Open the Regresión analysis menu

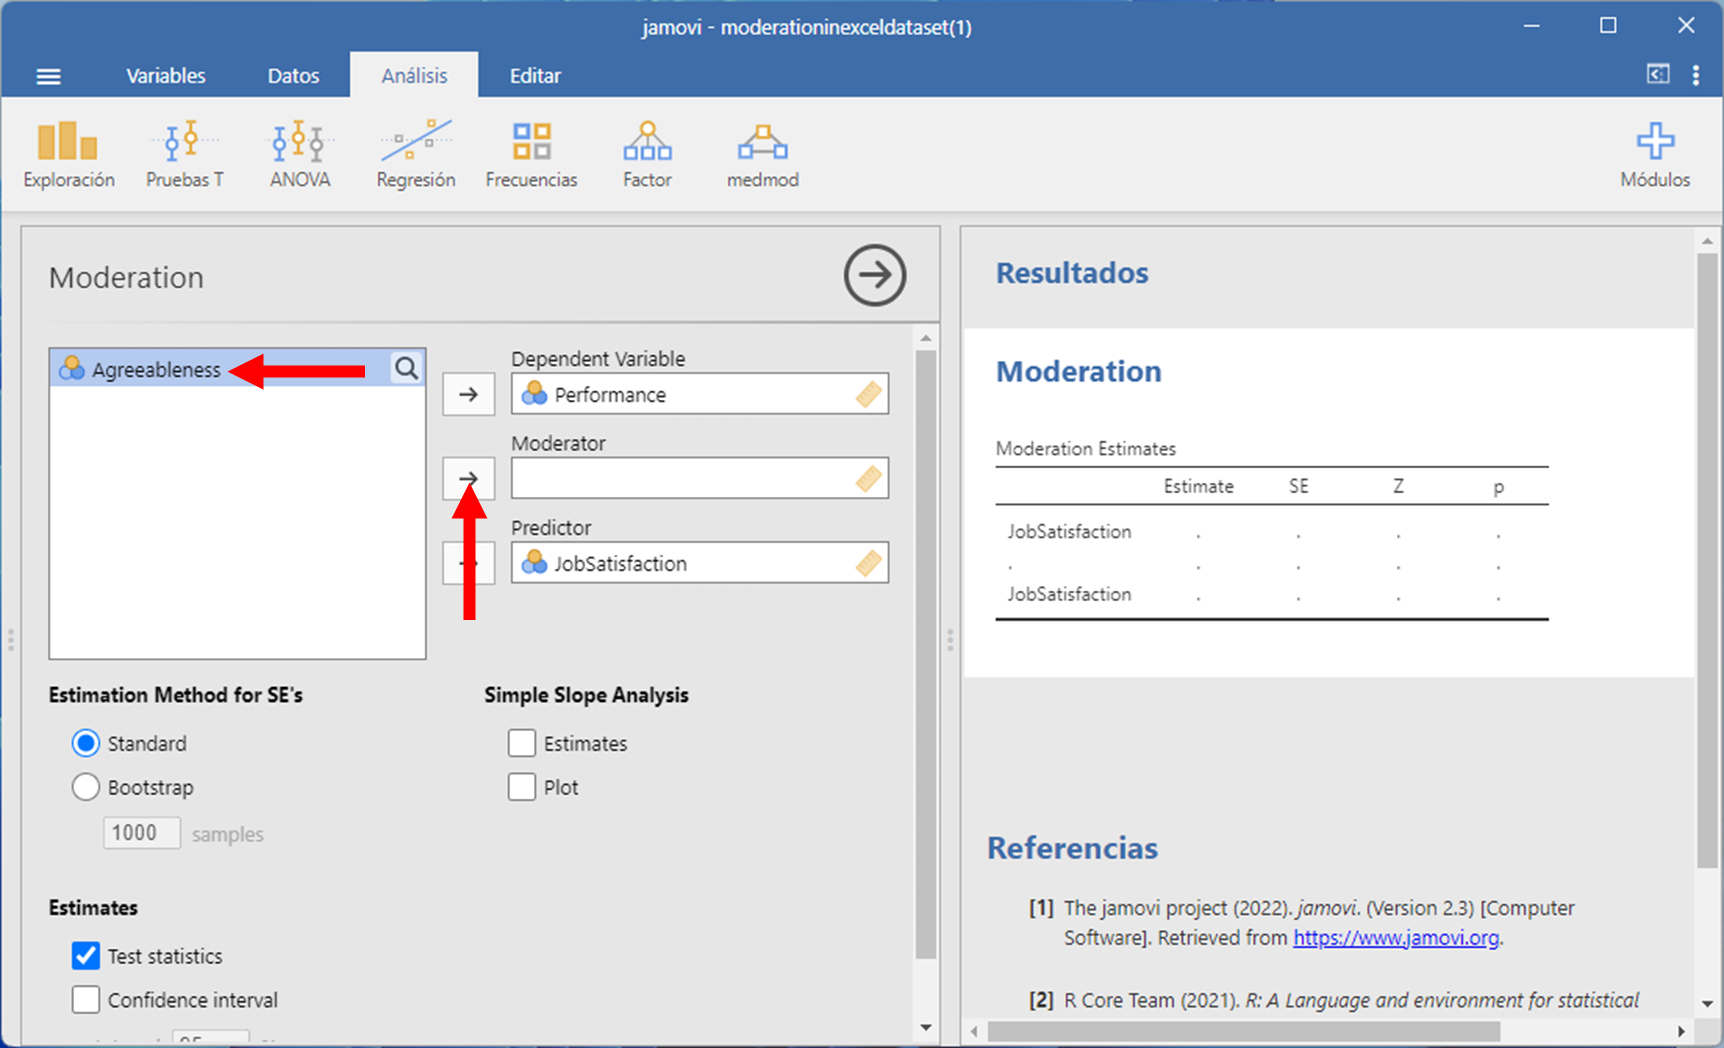coord(415,154)
